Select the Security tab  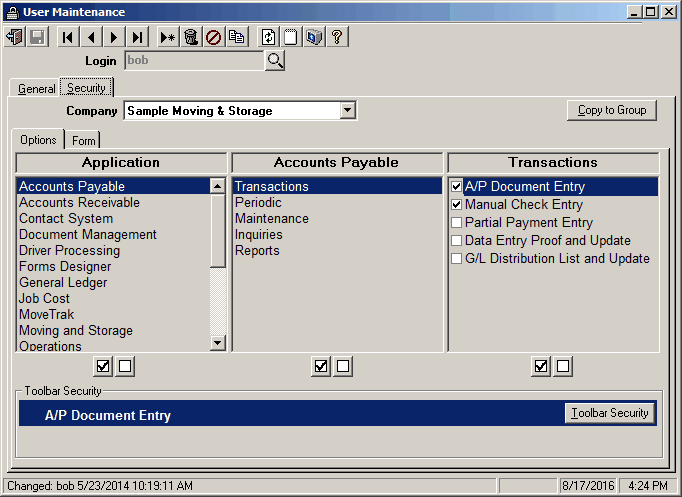coord(86,87)
